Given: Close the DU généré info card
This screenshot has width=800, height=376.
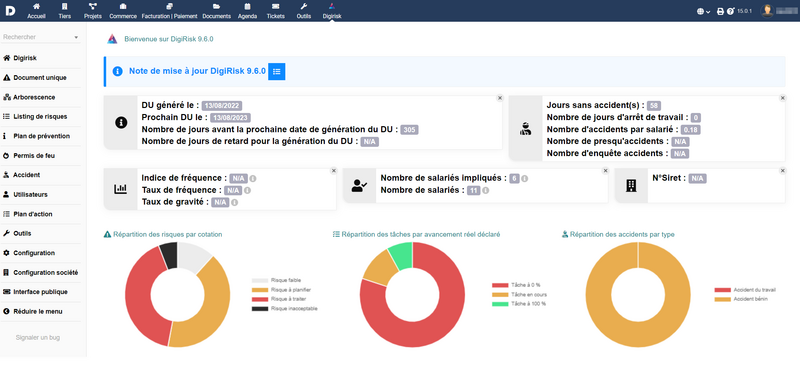Looking at the screenshot, I should click(499, 98).
